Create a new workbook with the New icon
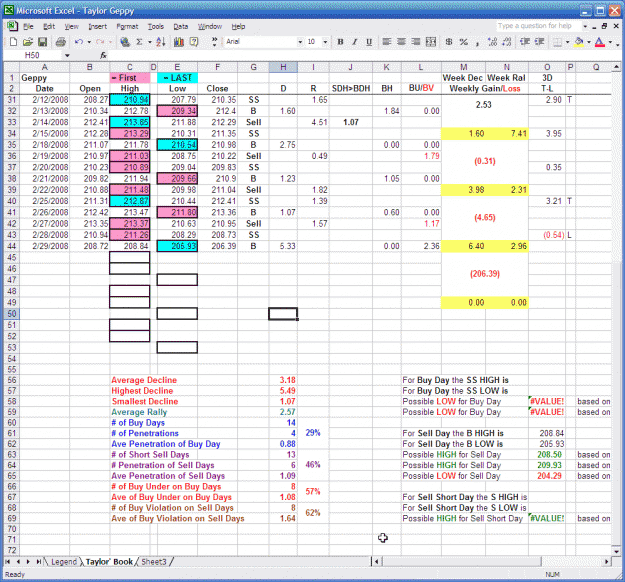Image resolution: width=625 pixels, height=582 pixels. pos(13,42)
